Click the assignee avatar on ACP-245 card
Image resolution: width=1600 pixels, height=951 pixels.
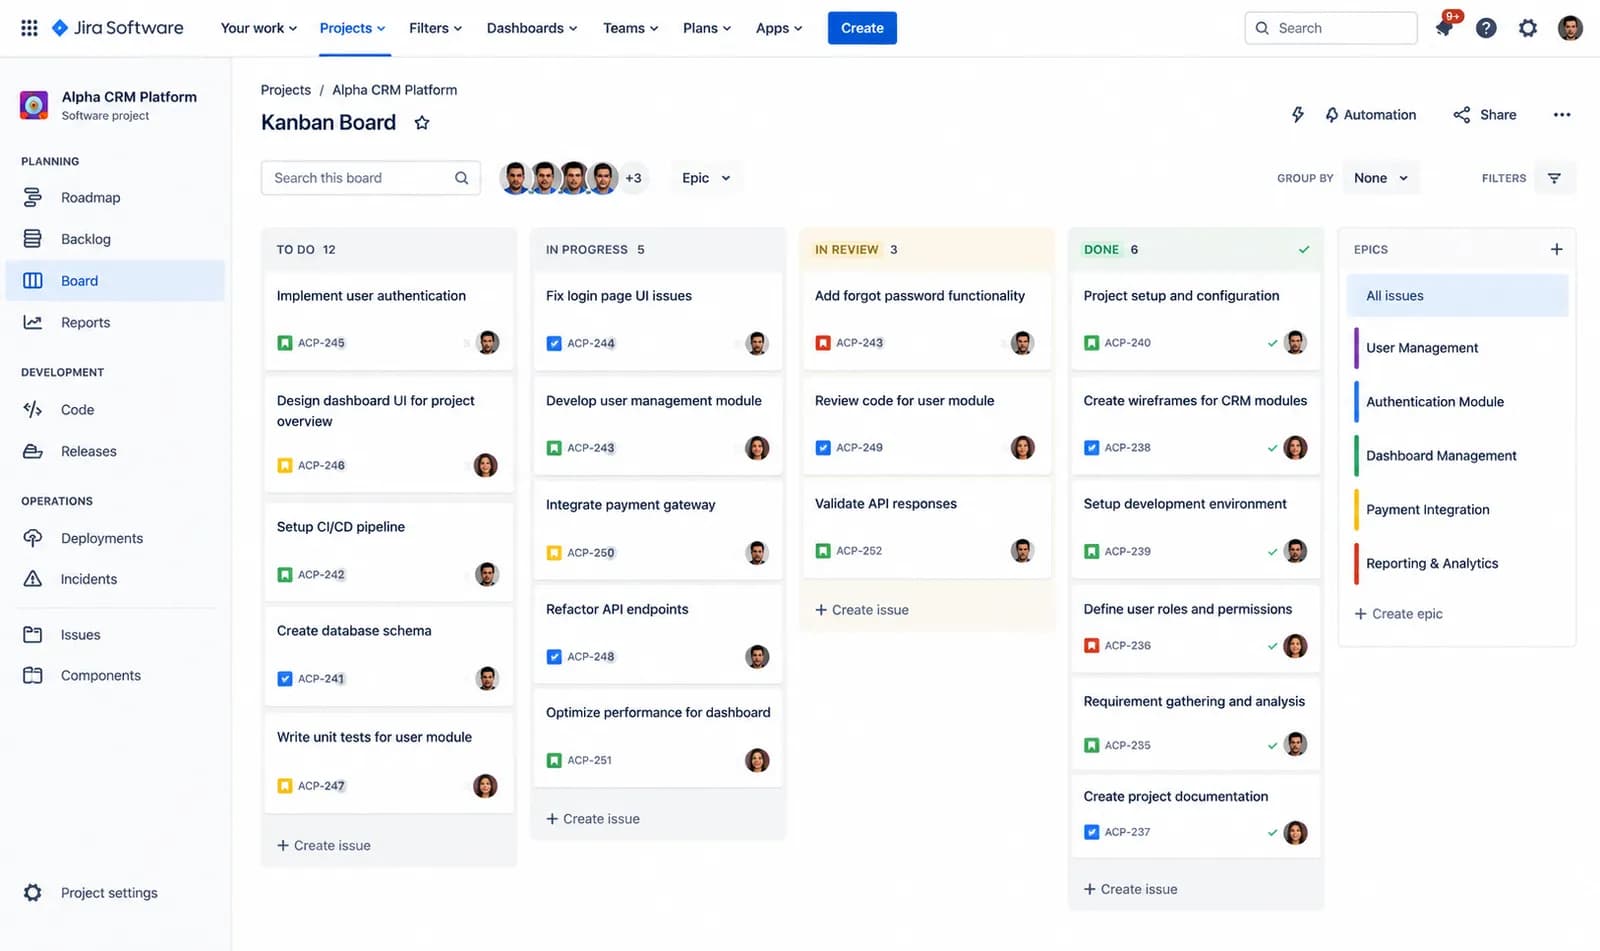click(488, 342)
